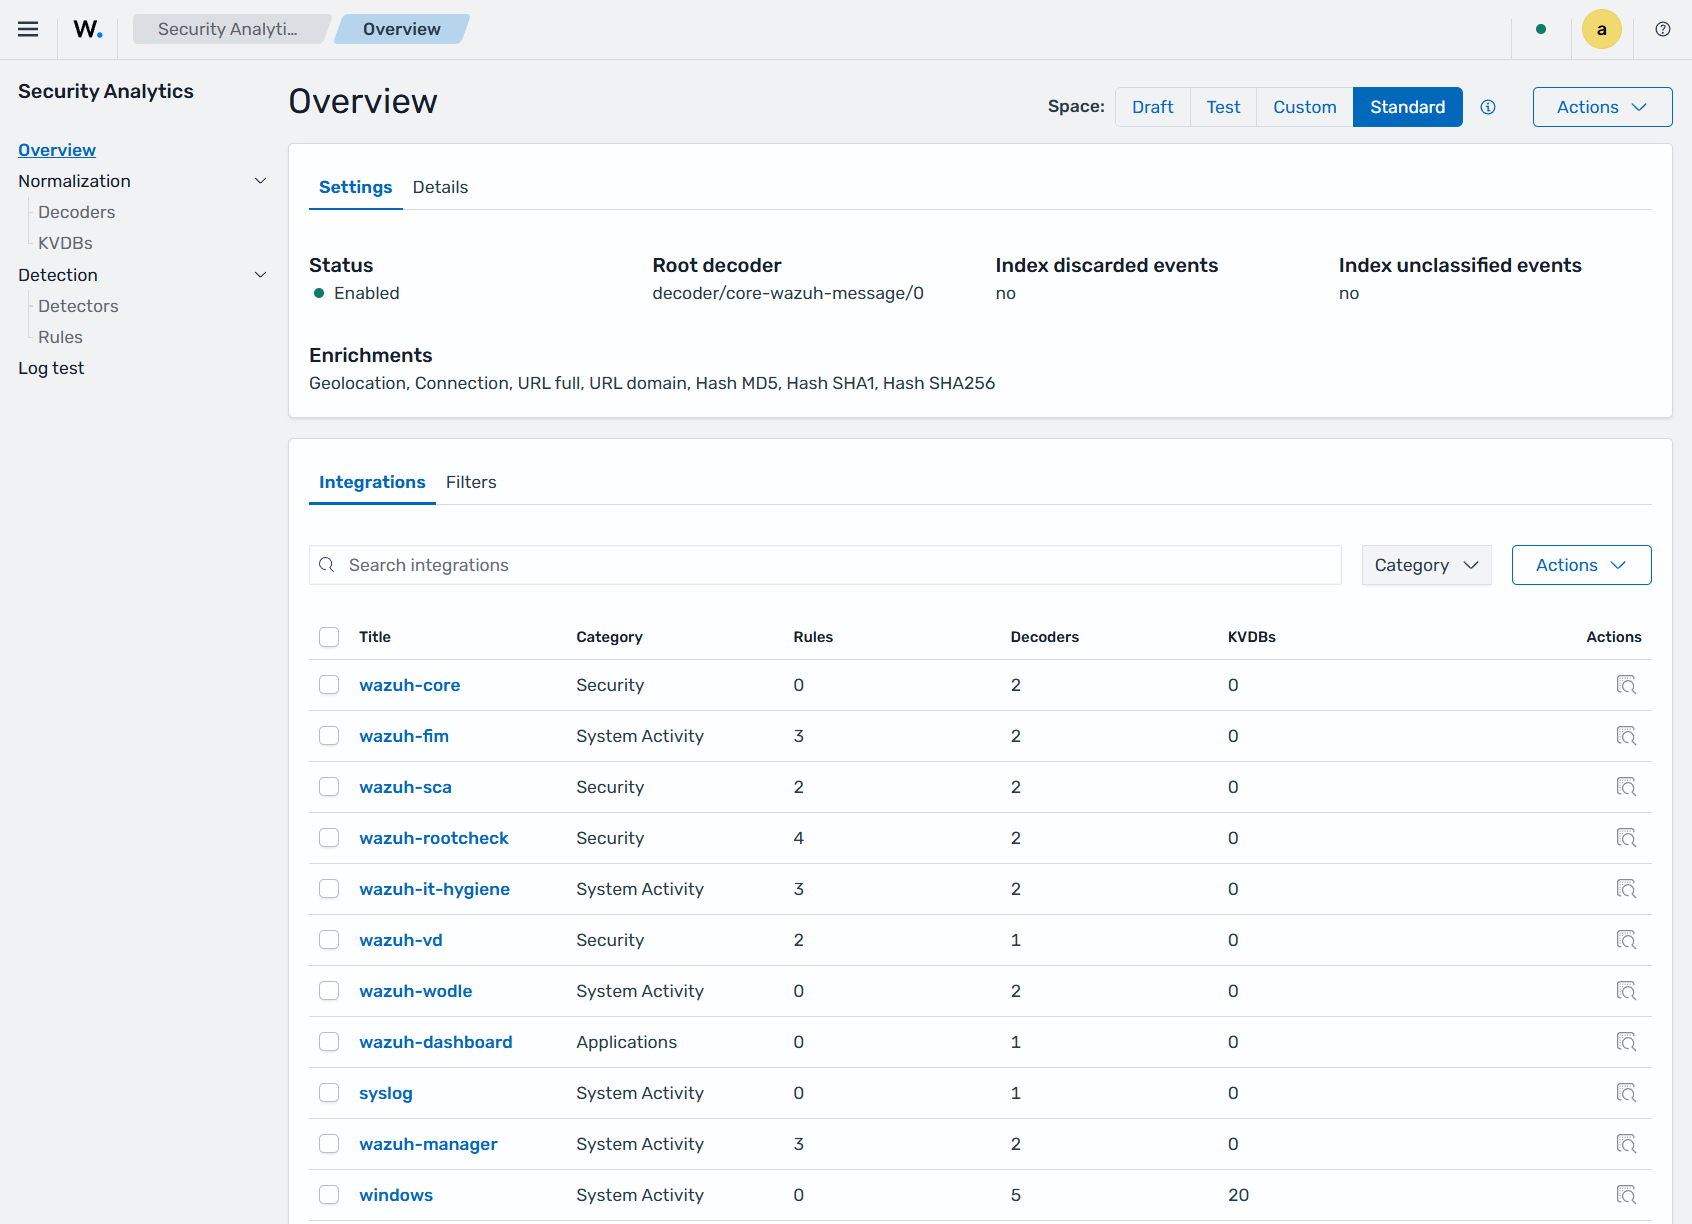Open the integrations table Actions dropdown
The image size is (1692, 1224).
click(1581, 565)
